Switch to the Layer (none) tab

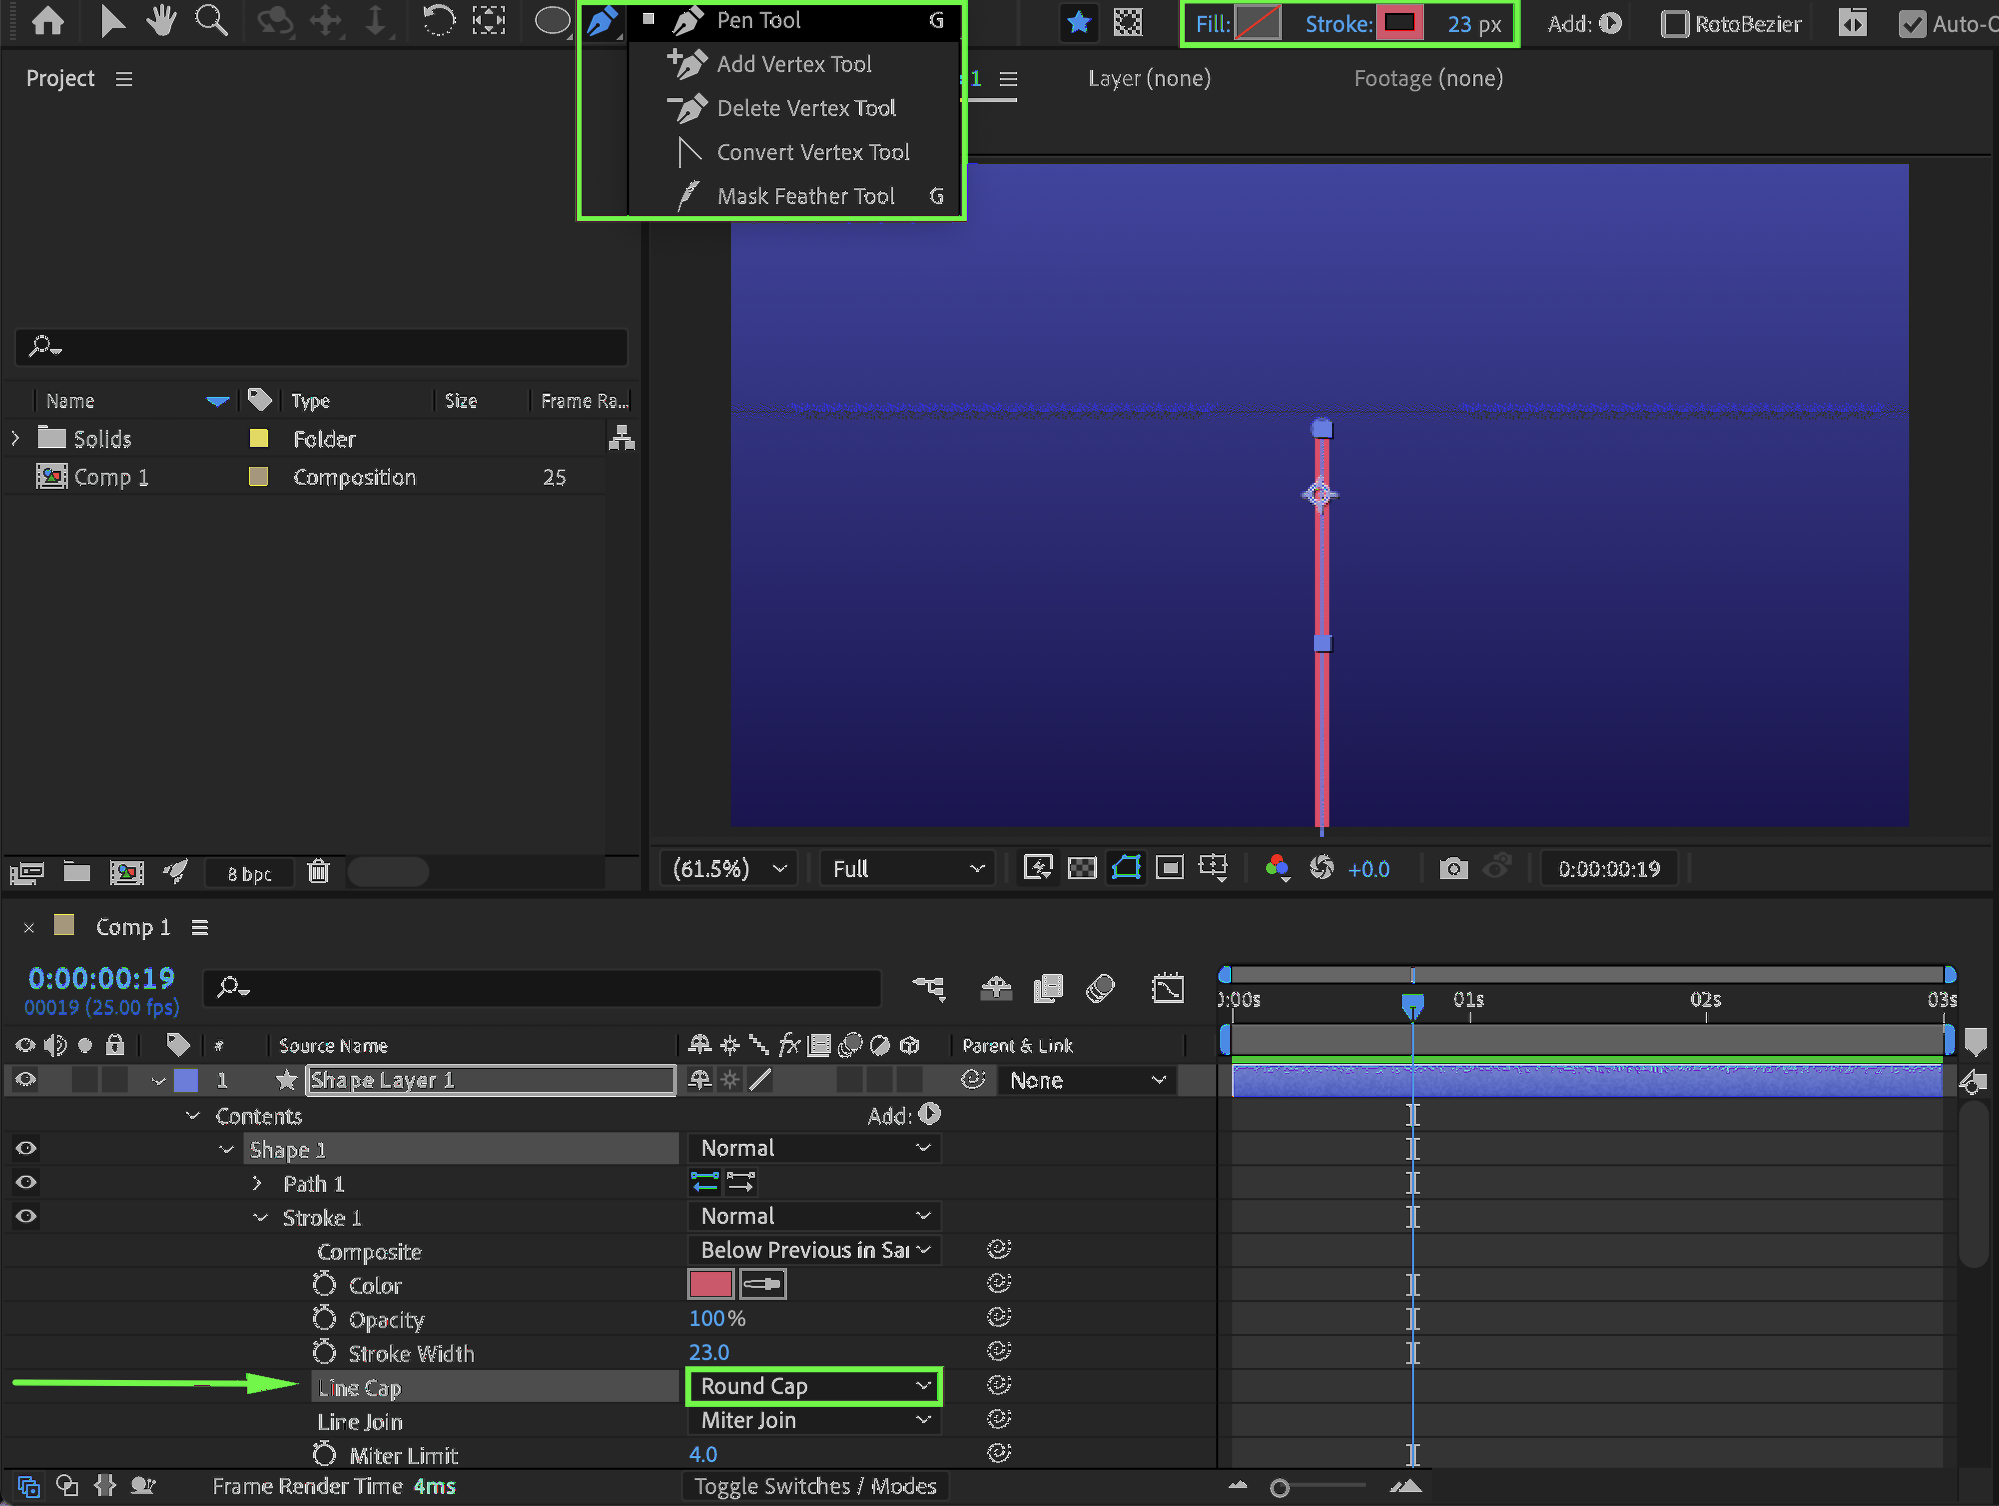point(1149,78)
